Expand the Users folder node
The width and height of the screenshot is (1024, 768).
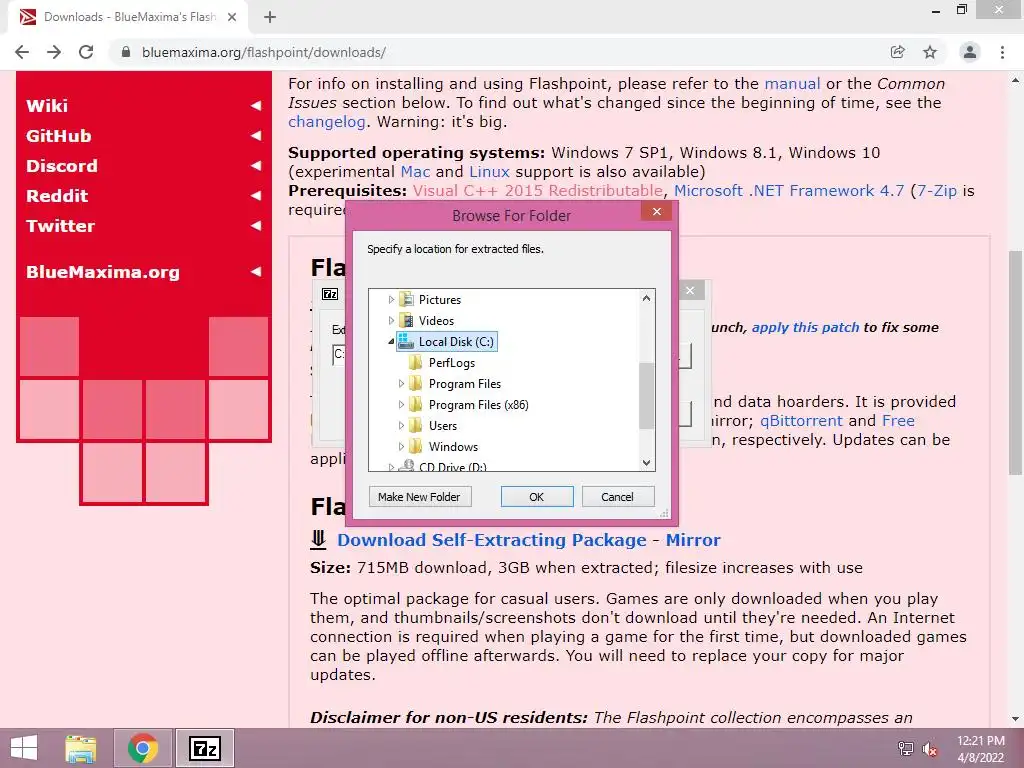401,425
